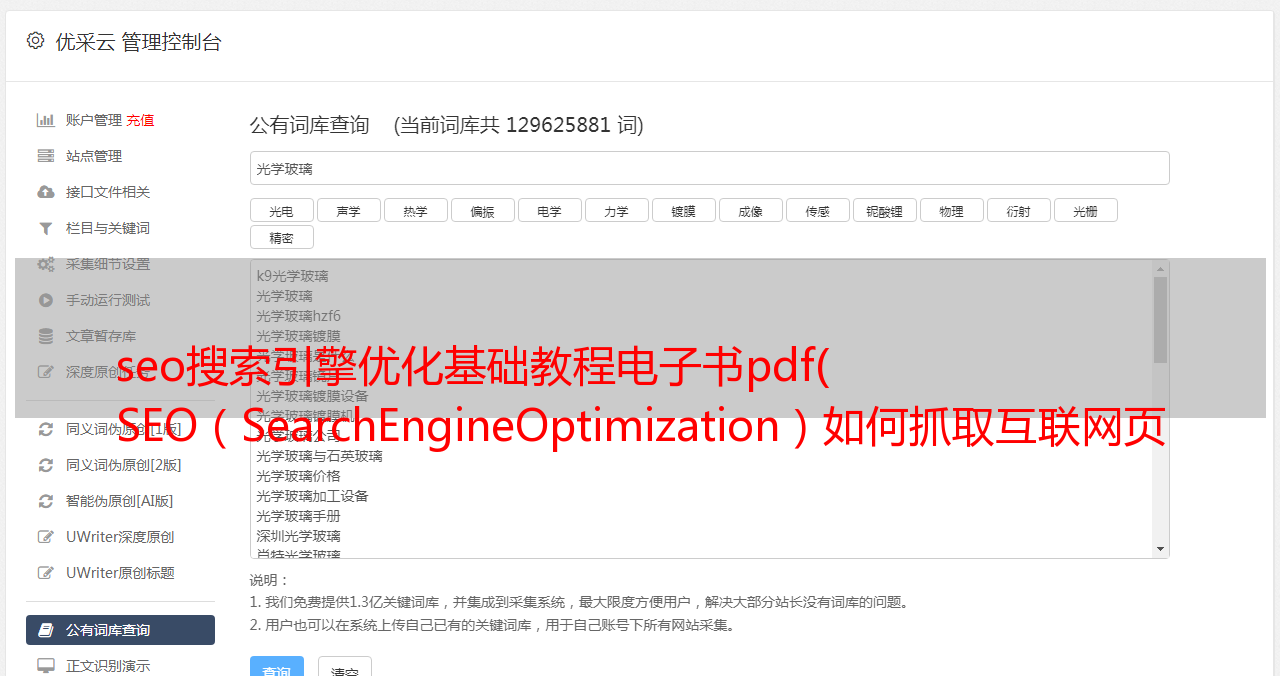Click the 精密 tag button
This screenshot has height=676, width=1280.
[281, 237]
